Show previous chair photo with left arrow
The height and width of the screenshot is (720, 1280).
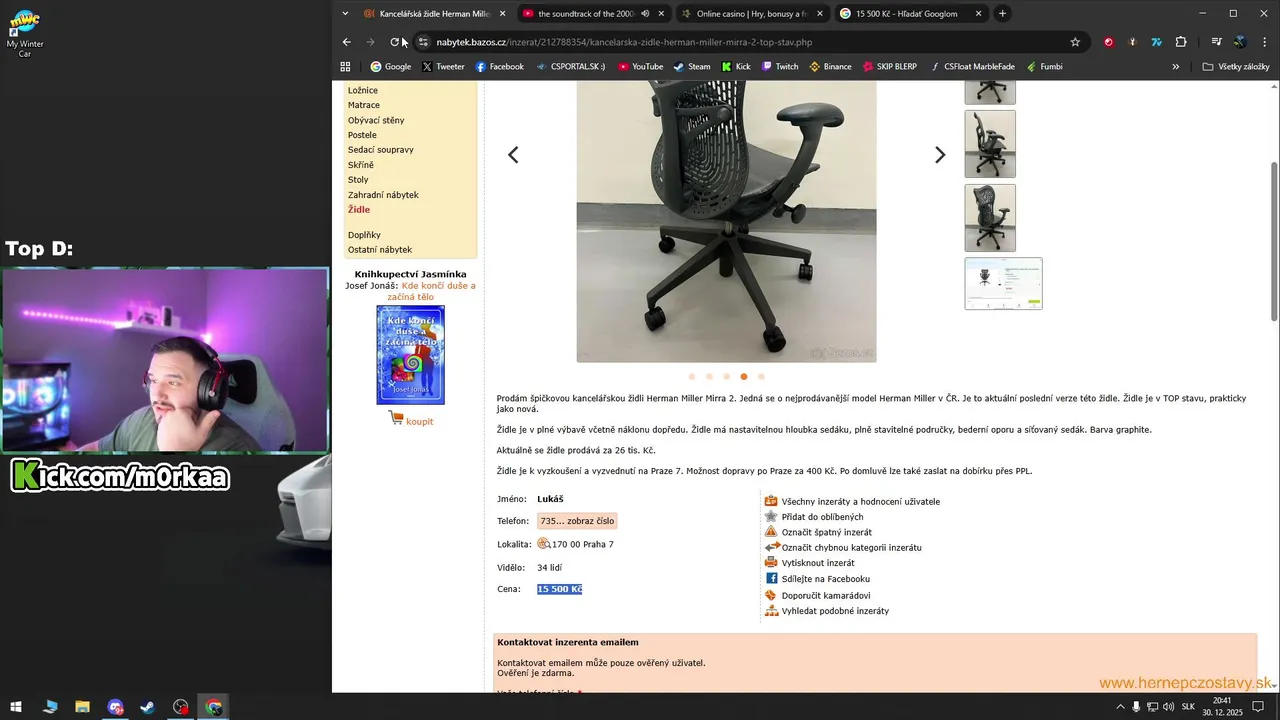[513, 155]
